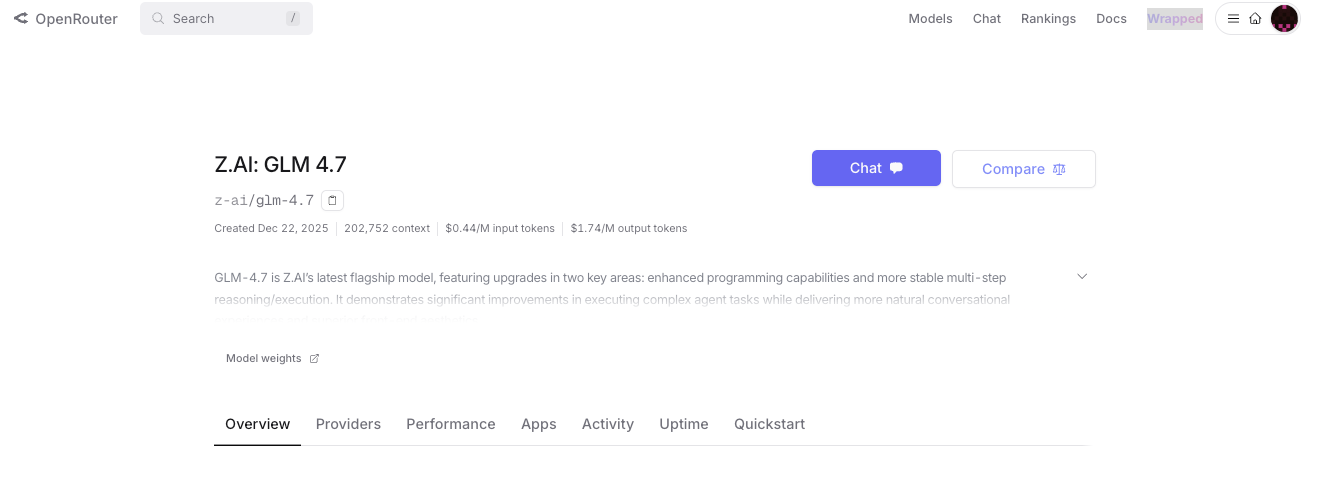1321x486 pixels.
Task: Go to Rankings in the top navigation
Action: point(1048,18)
